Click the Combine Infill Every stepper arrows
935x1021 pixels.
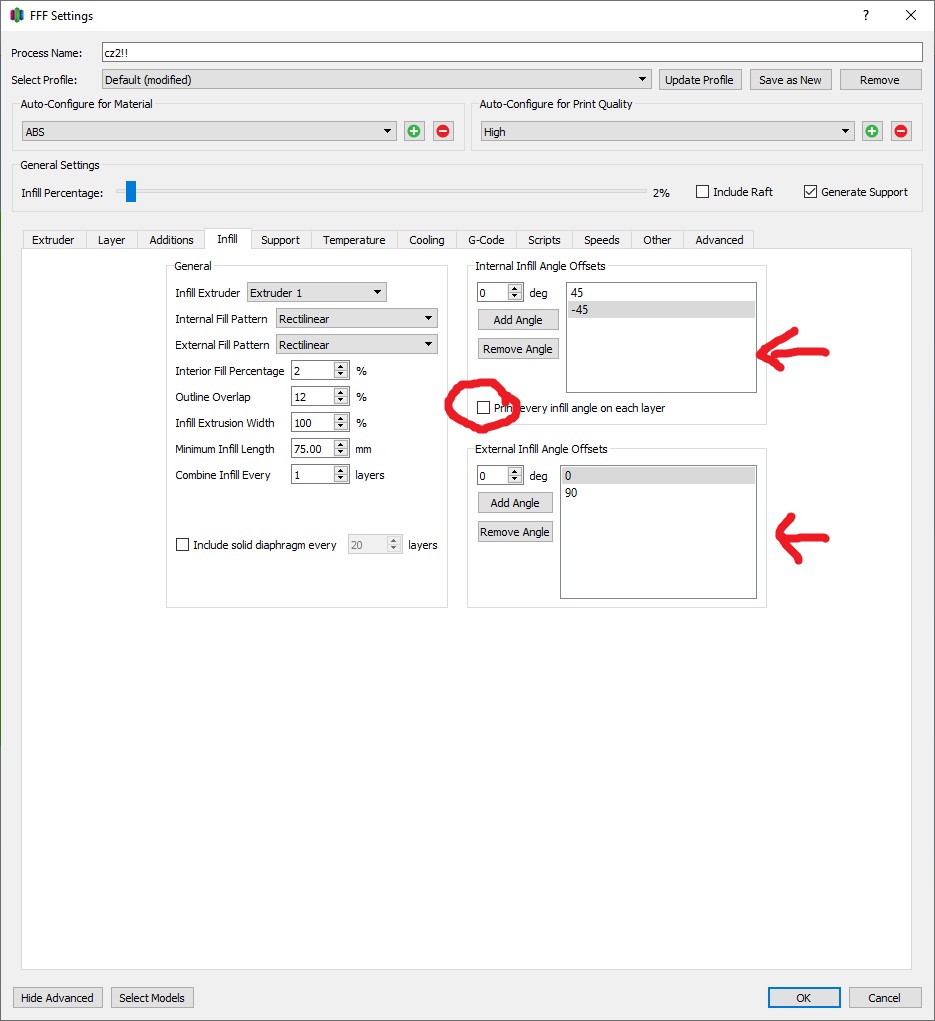[341, 475]
